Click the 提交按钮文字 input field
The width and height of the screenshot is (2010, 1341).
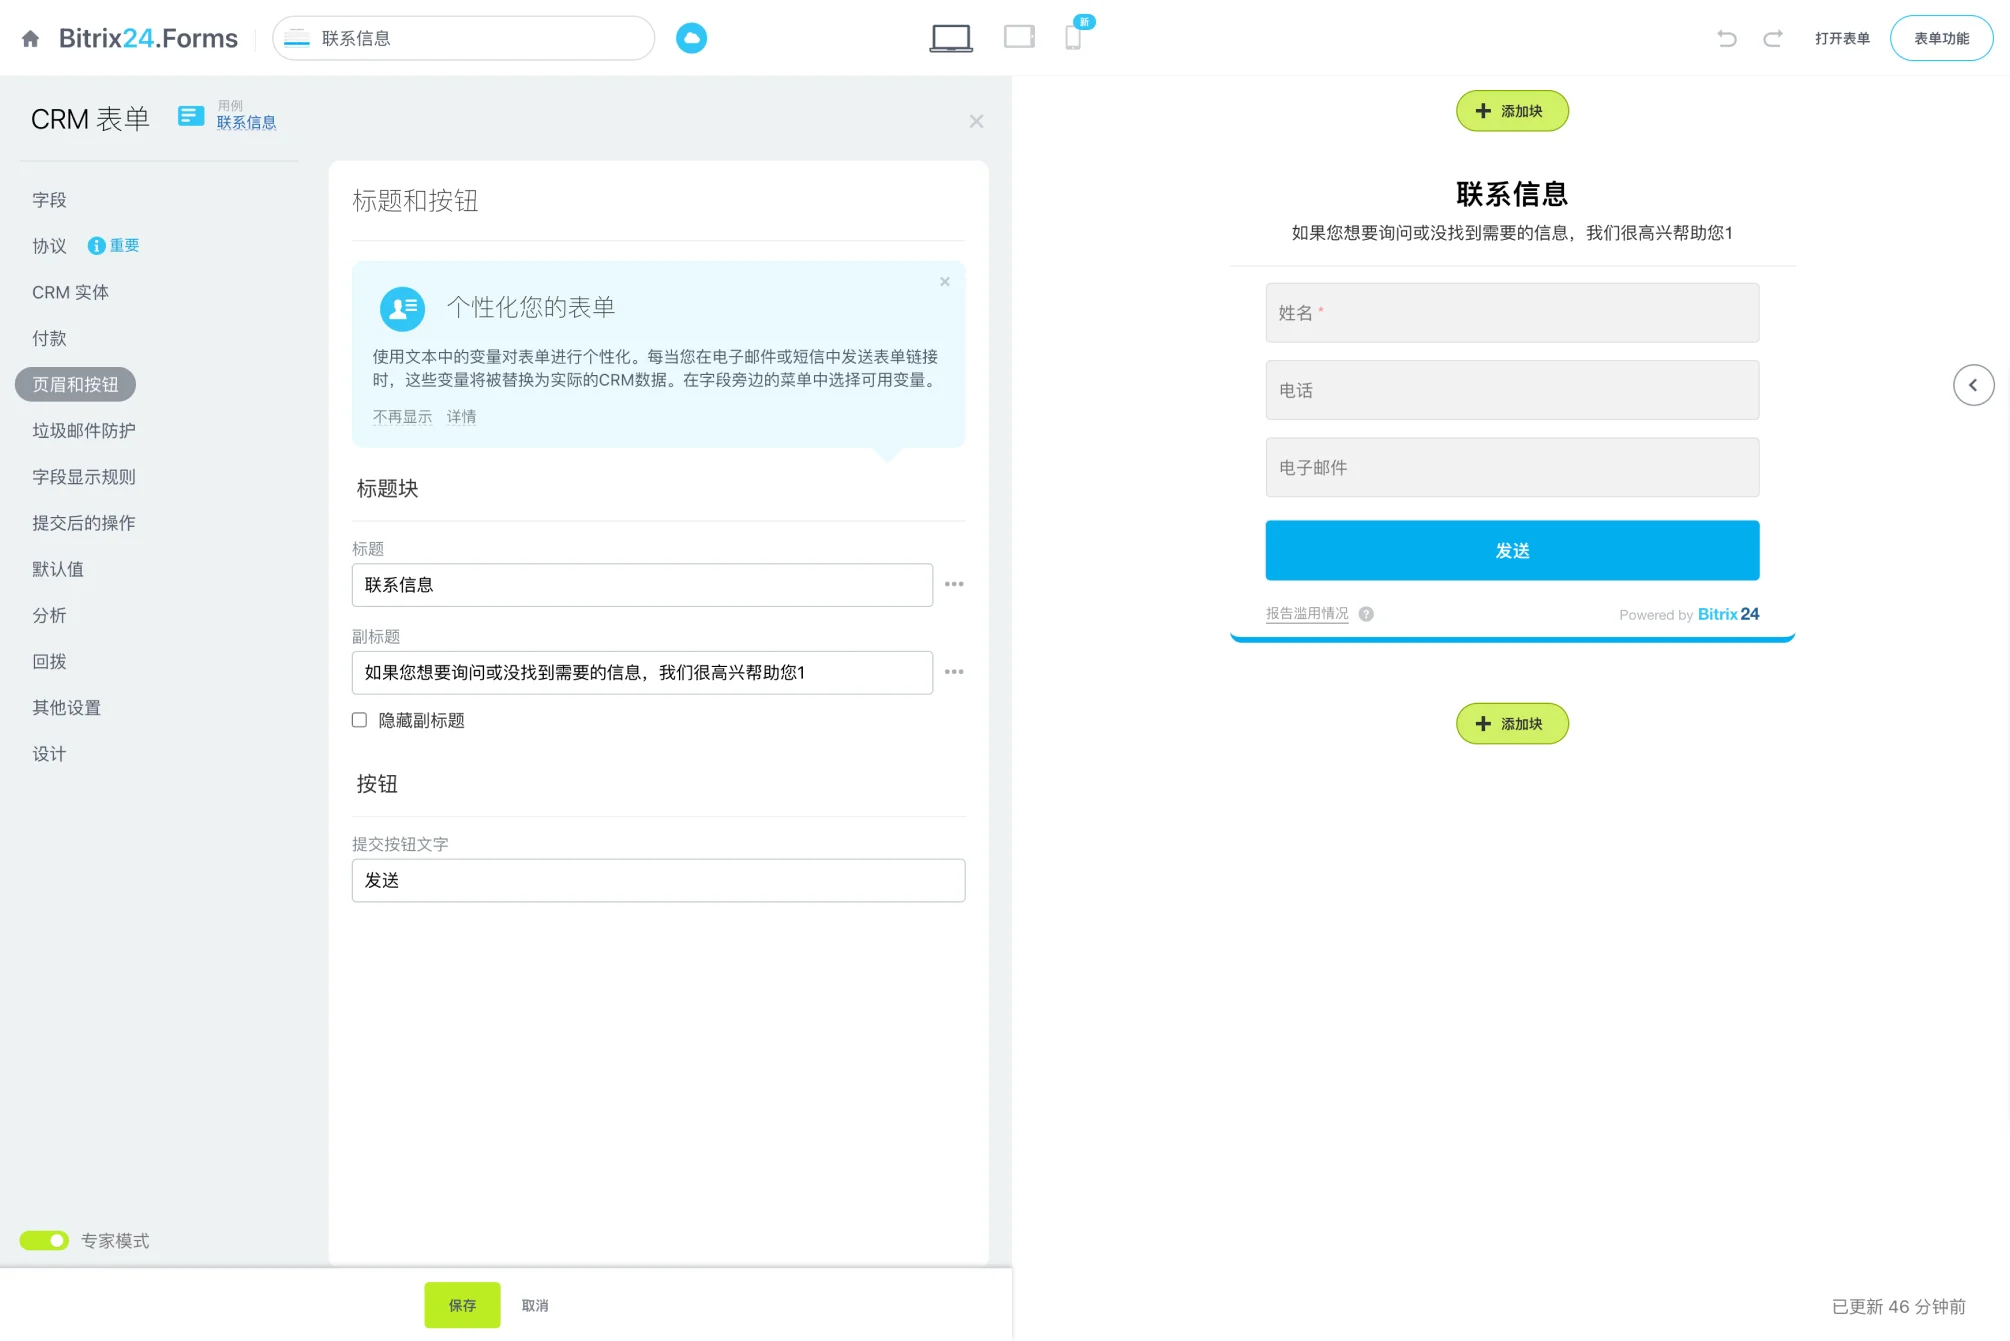[x=658, y=880]
